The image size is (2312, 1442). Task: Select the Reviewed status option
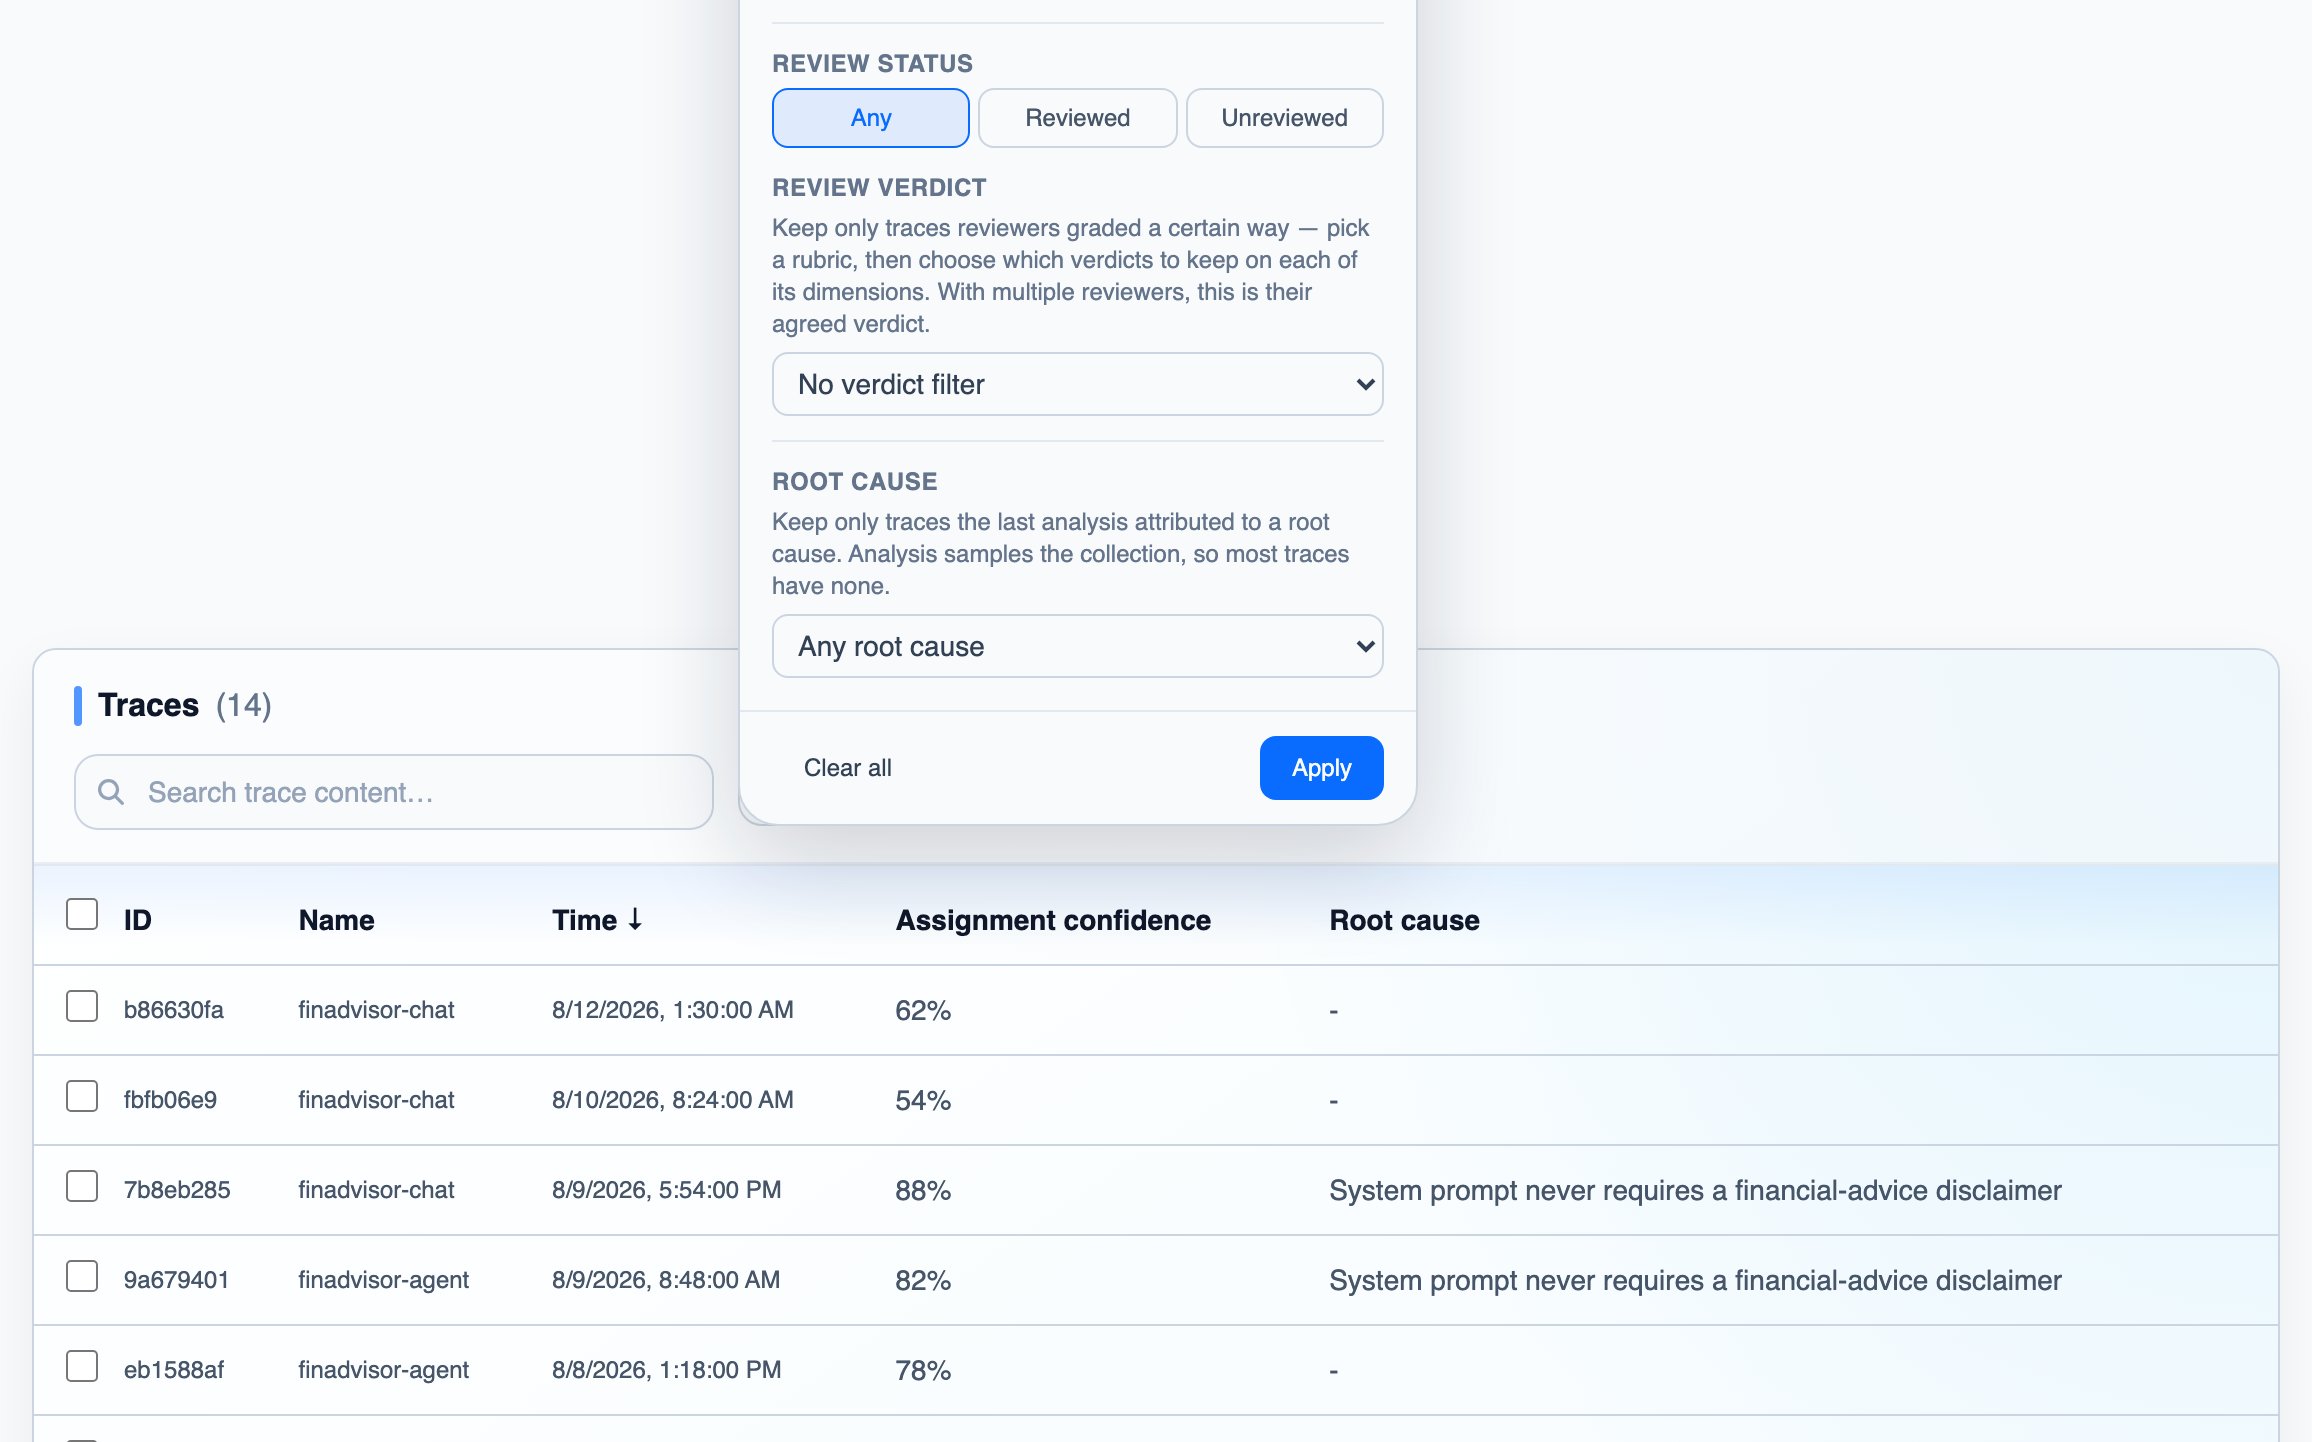pyautogui.click(x=1077, y=118)
